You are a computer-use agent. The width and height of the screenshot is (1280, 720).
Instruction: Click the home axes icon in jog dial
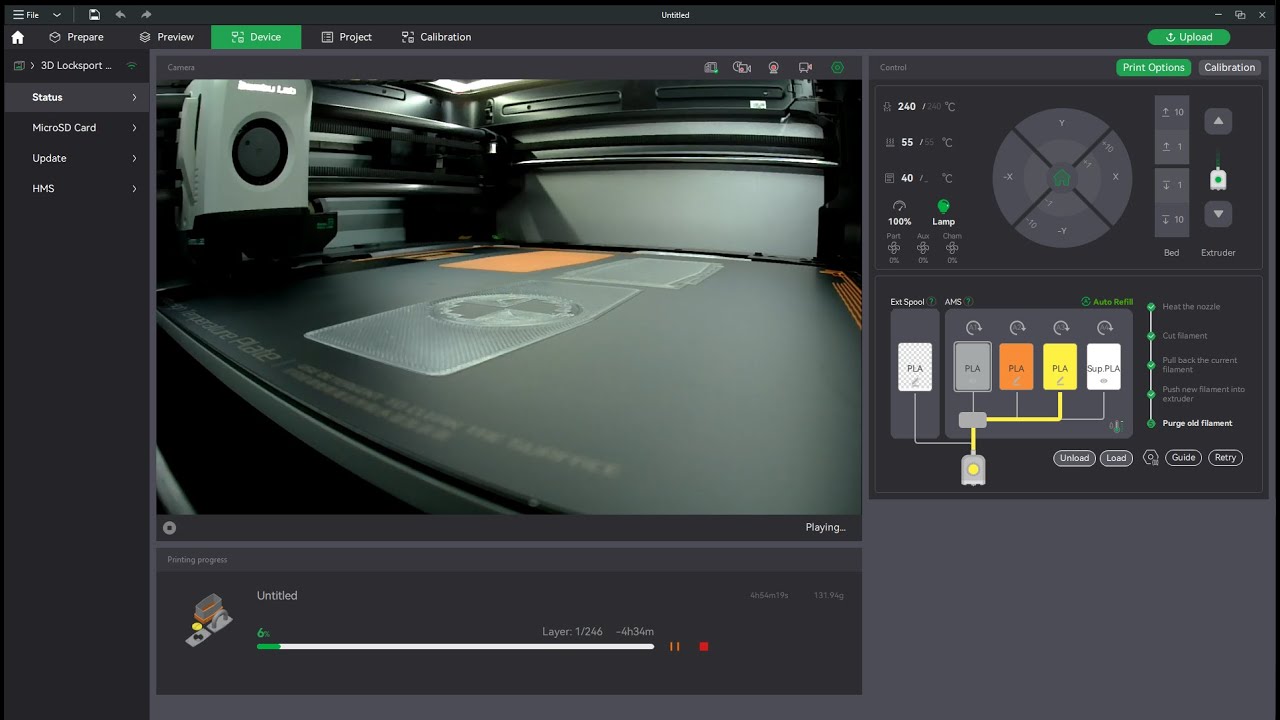click(x=1061, y=178)
